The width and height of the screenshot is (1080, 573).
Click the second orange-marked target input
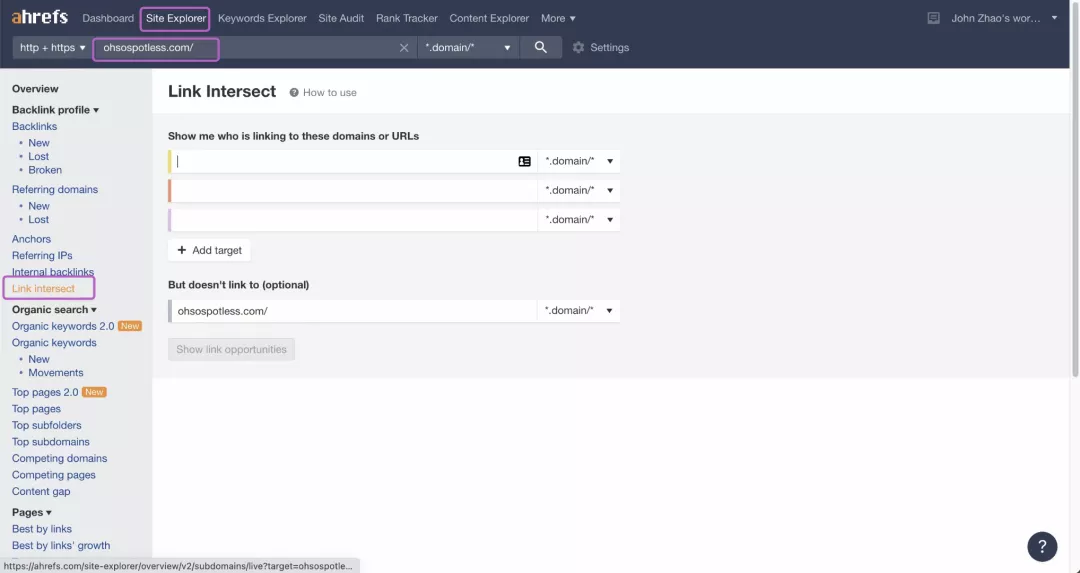(x=353, y=190)
